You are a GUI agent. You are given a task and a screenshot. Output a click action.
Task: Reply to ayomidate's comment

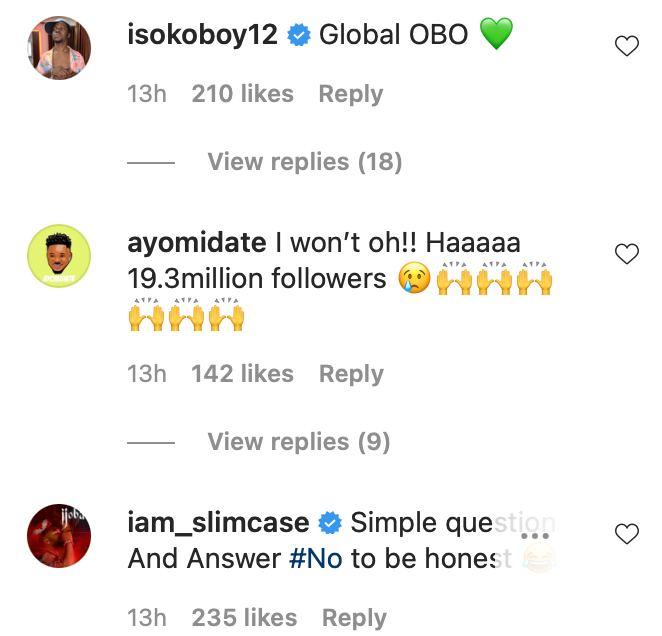351,374
